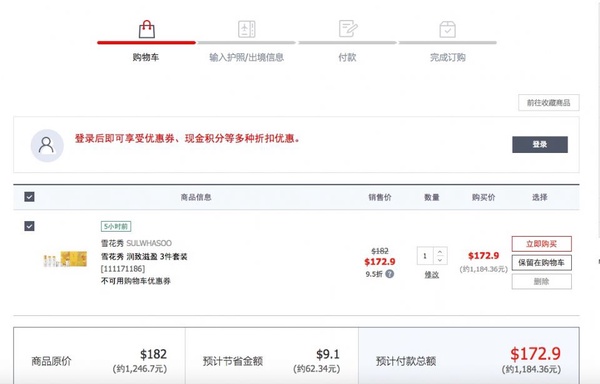Screen dimensions: 600x384
Task: Uncheck the 雪花秀 product checkbox
Action: pyautogui.click(x=29, y=226)
